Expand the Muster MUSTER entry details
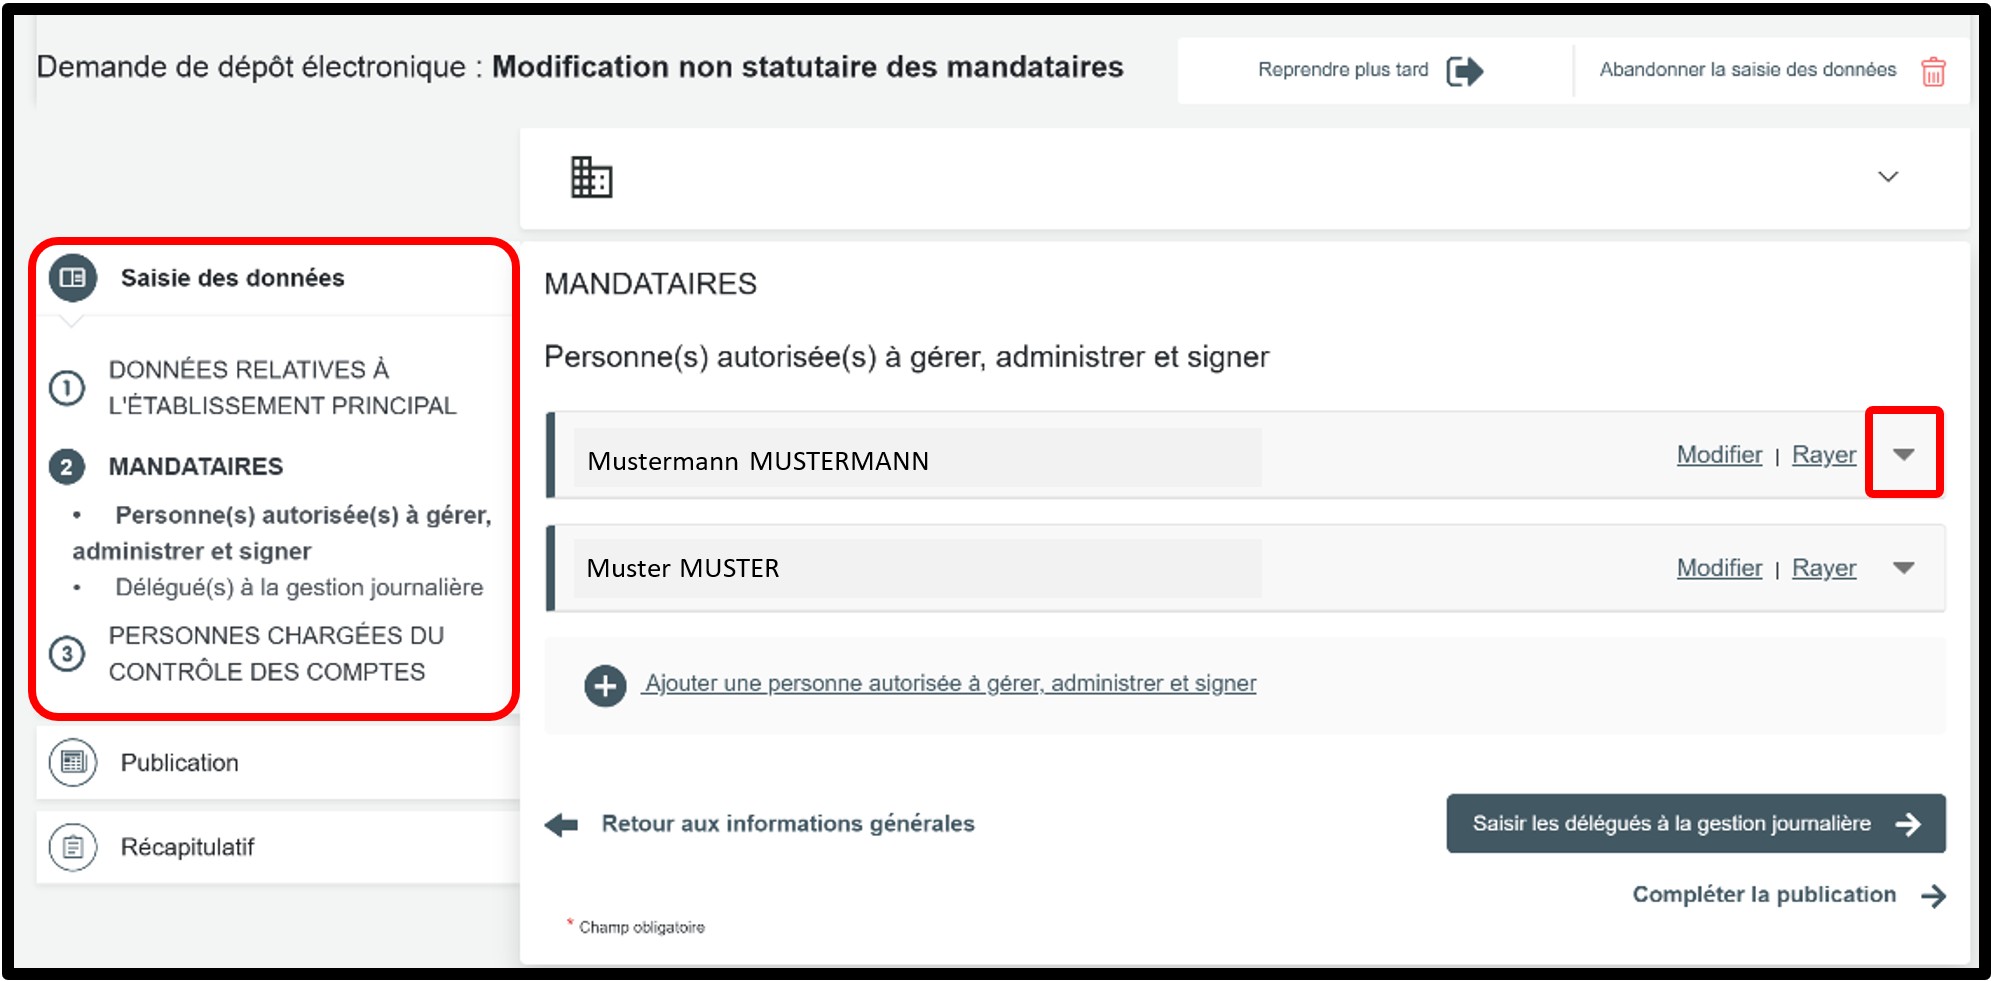The height and width of the screenshot is (981, 1991). click(x=1903, y=568)
